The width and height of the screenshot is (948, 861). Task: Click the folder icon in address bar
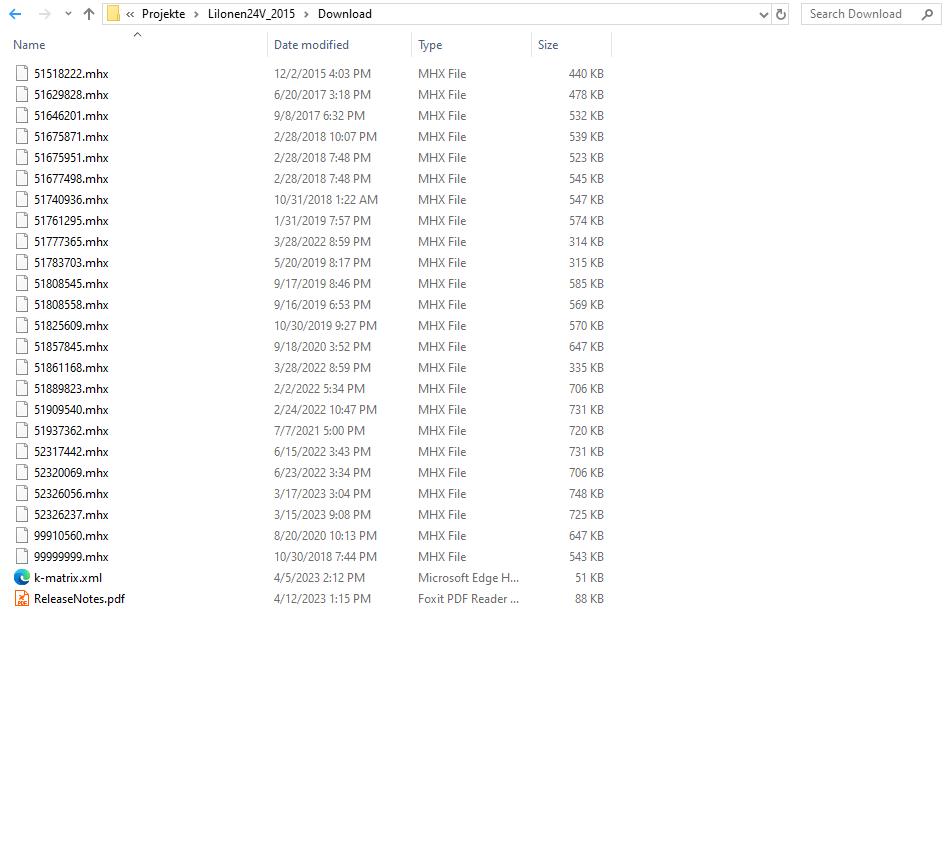[113, 14]
